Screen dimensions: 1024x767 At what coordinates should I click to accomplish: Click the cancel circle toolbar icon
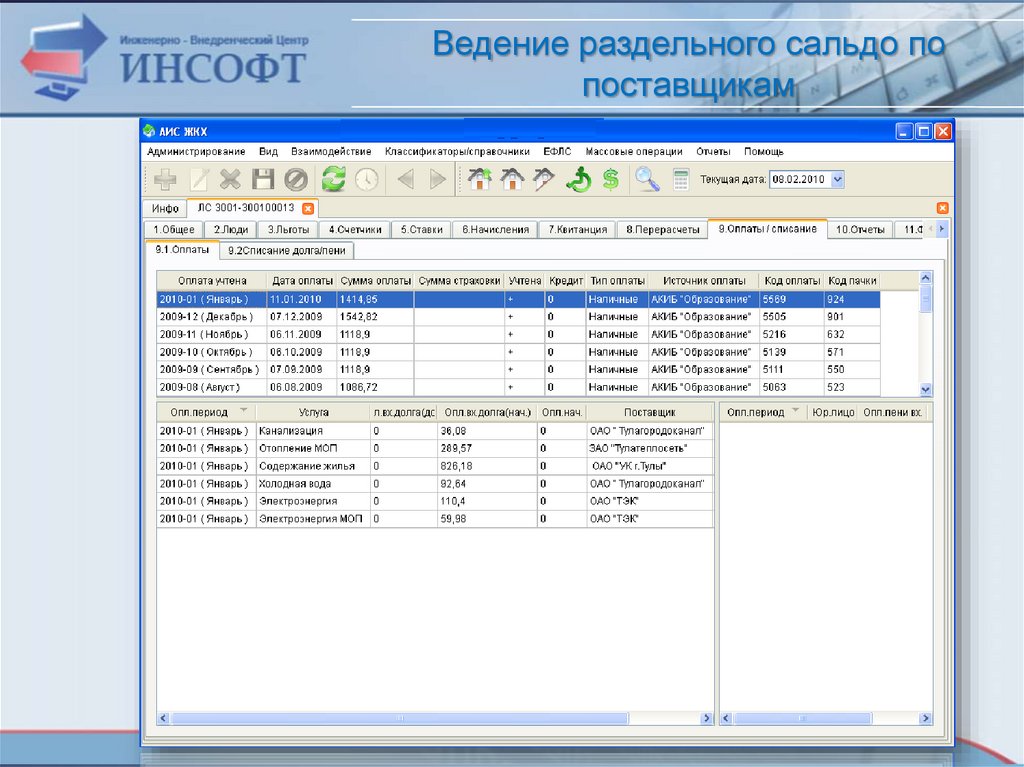[296, 179]
